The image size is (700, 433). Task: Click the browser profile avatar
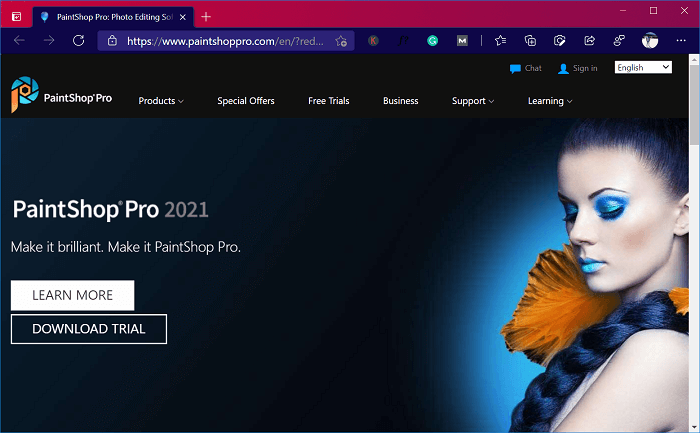(x=650, y=41)
